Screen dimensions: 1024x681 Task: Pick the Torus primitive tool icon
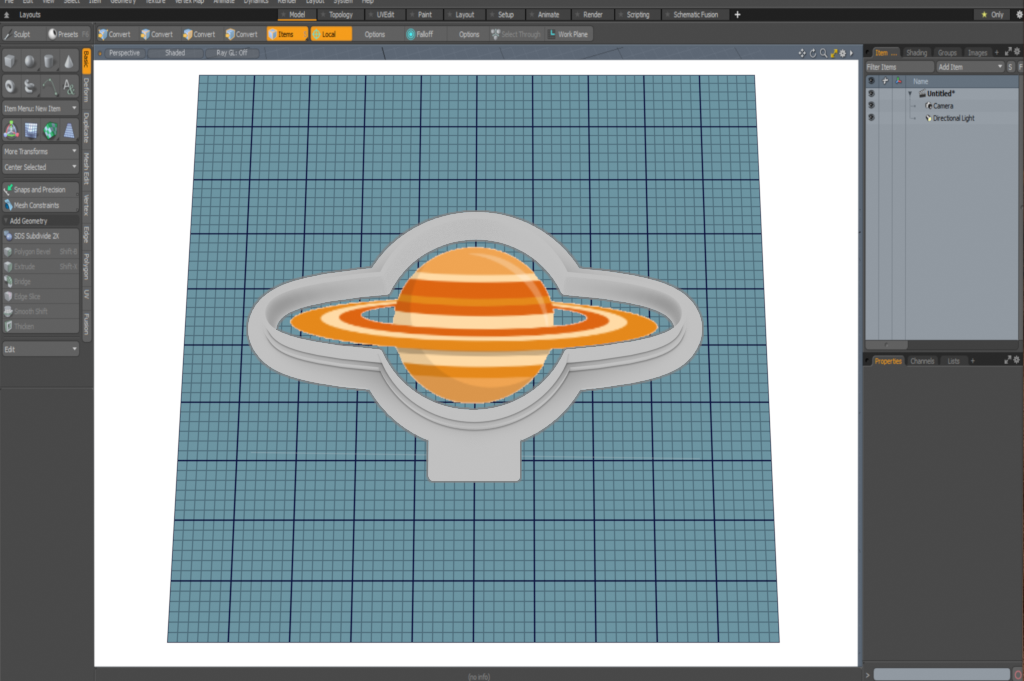pos(11,87)
